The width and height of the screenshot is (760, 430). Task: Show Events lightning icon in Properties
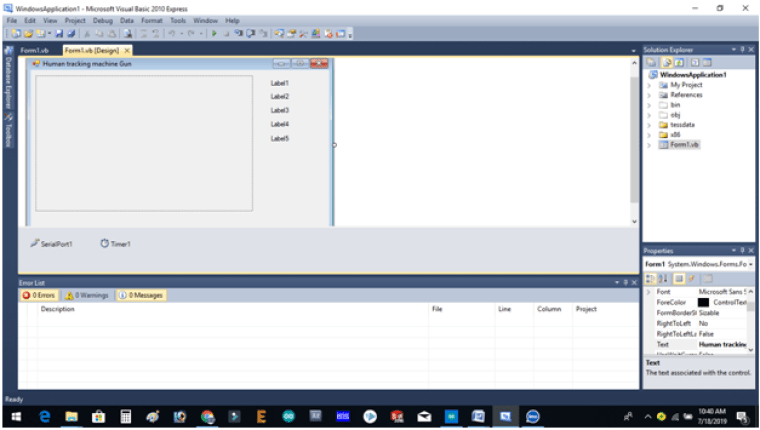tap(692, 279)
